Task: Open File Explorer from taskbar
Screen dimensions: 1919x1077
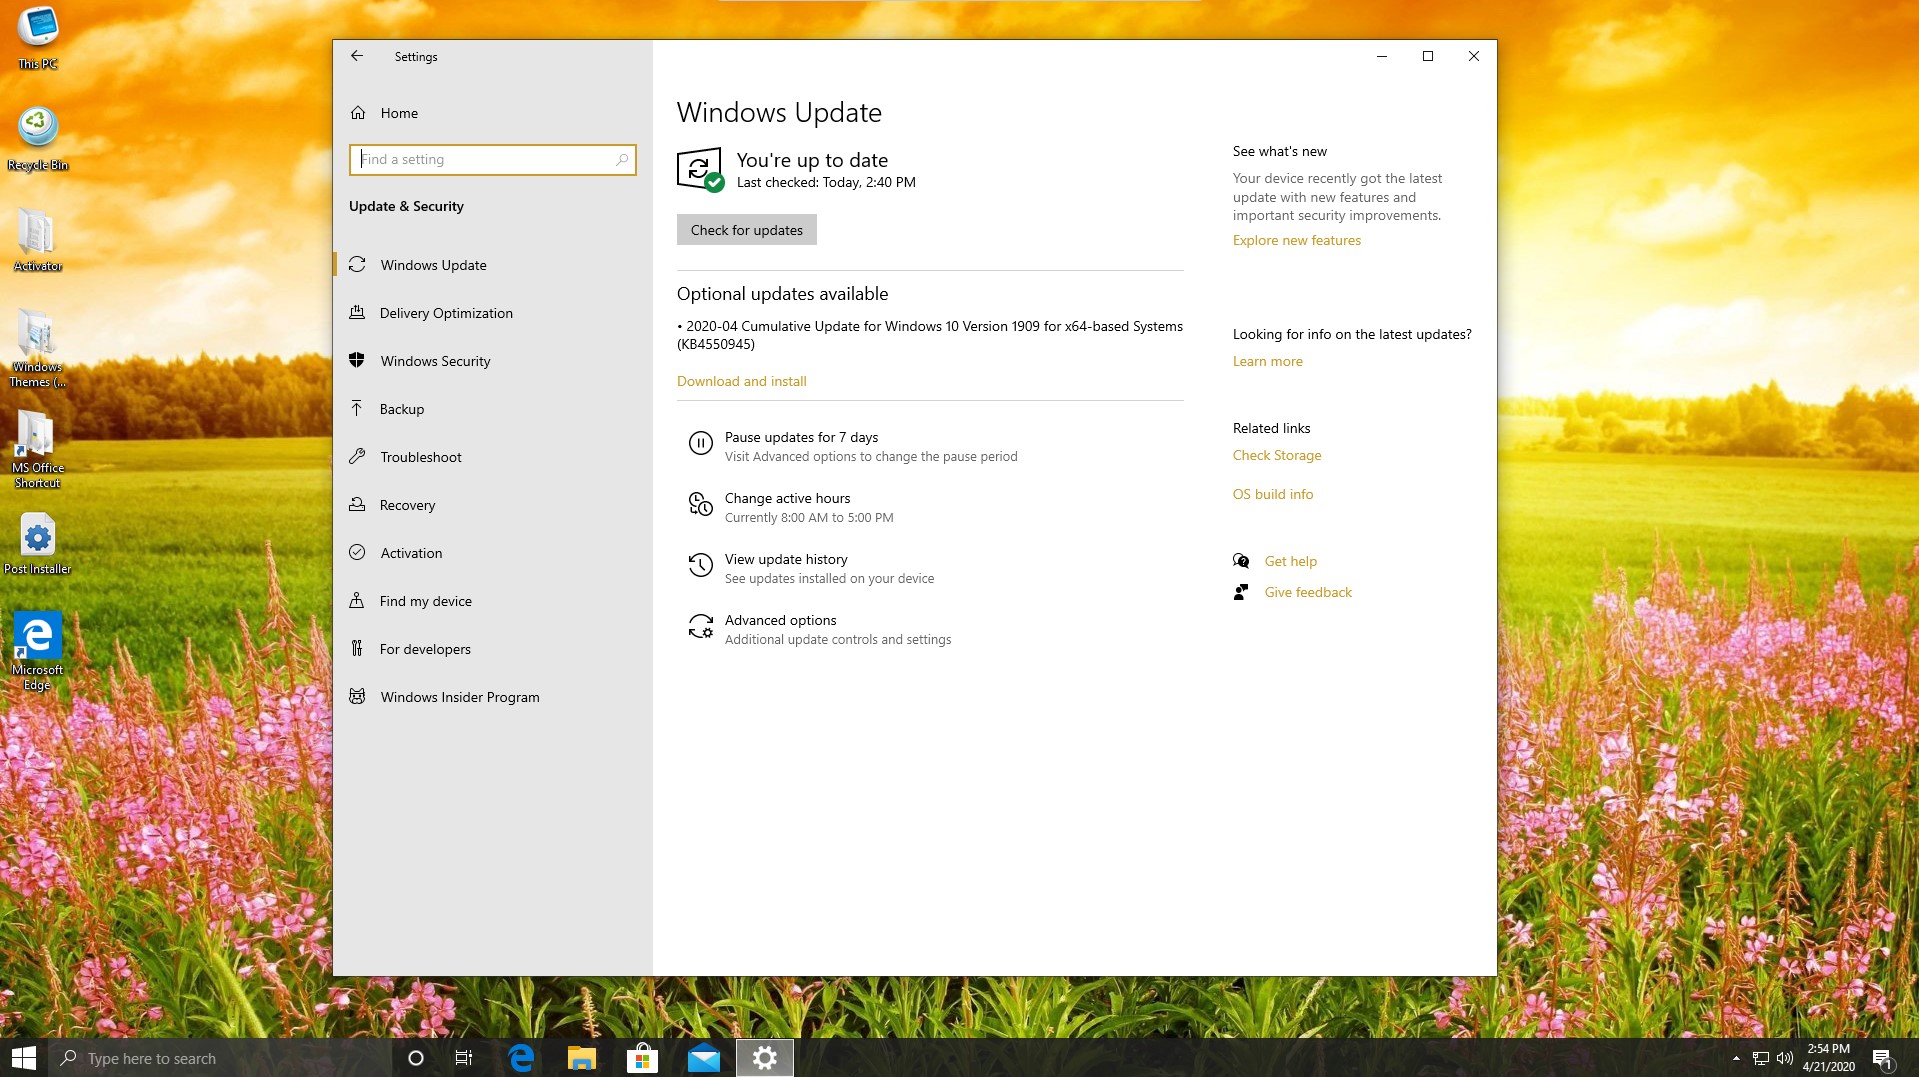Action: tap(582, 1058)
